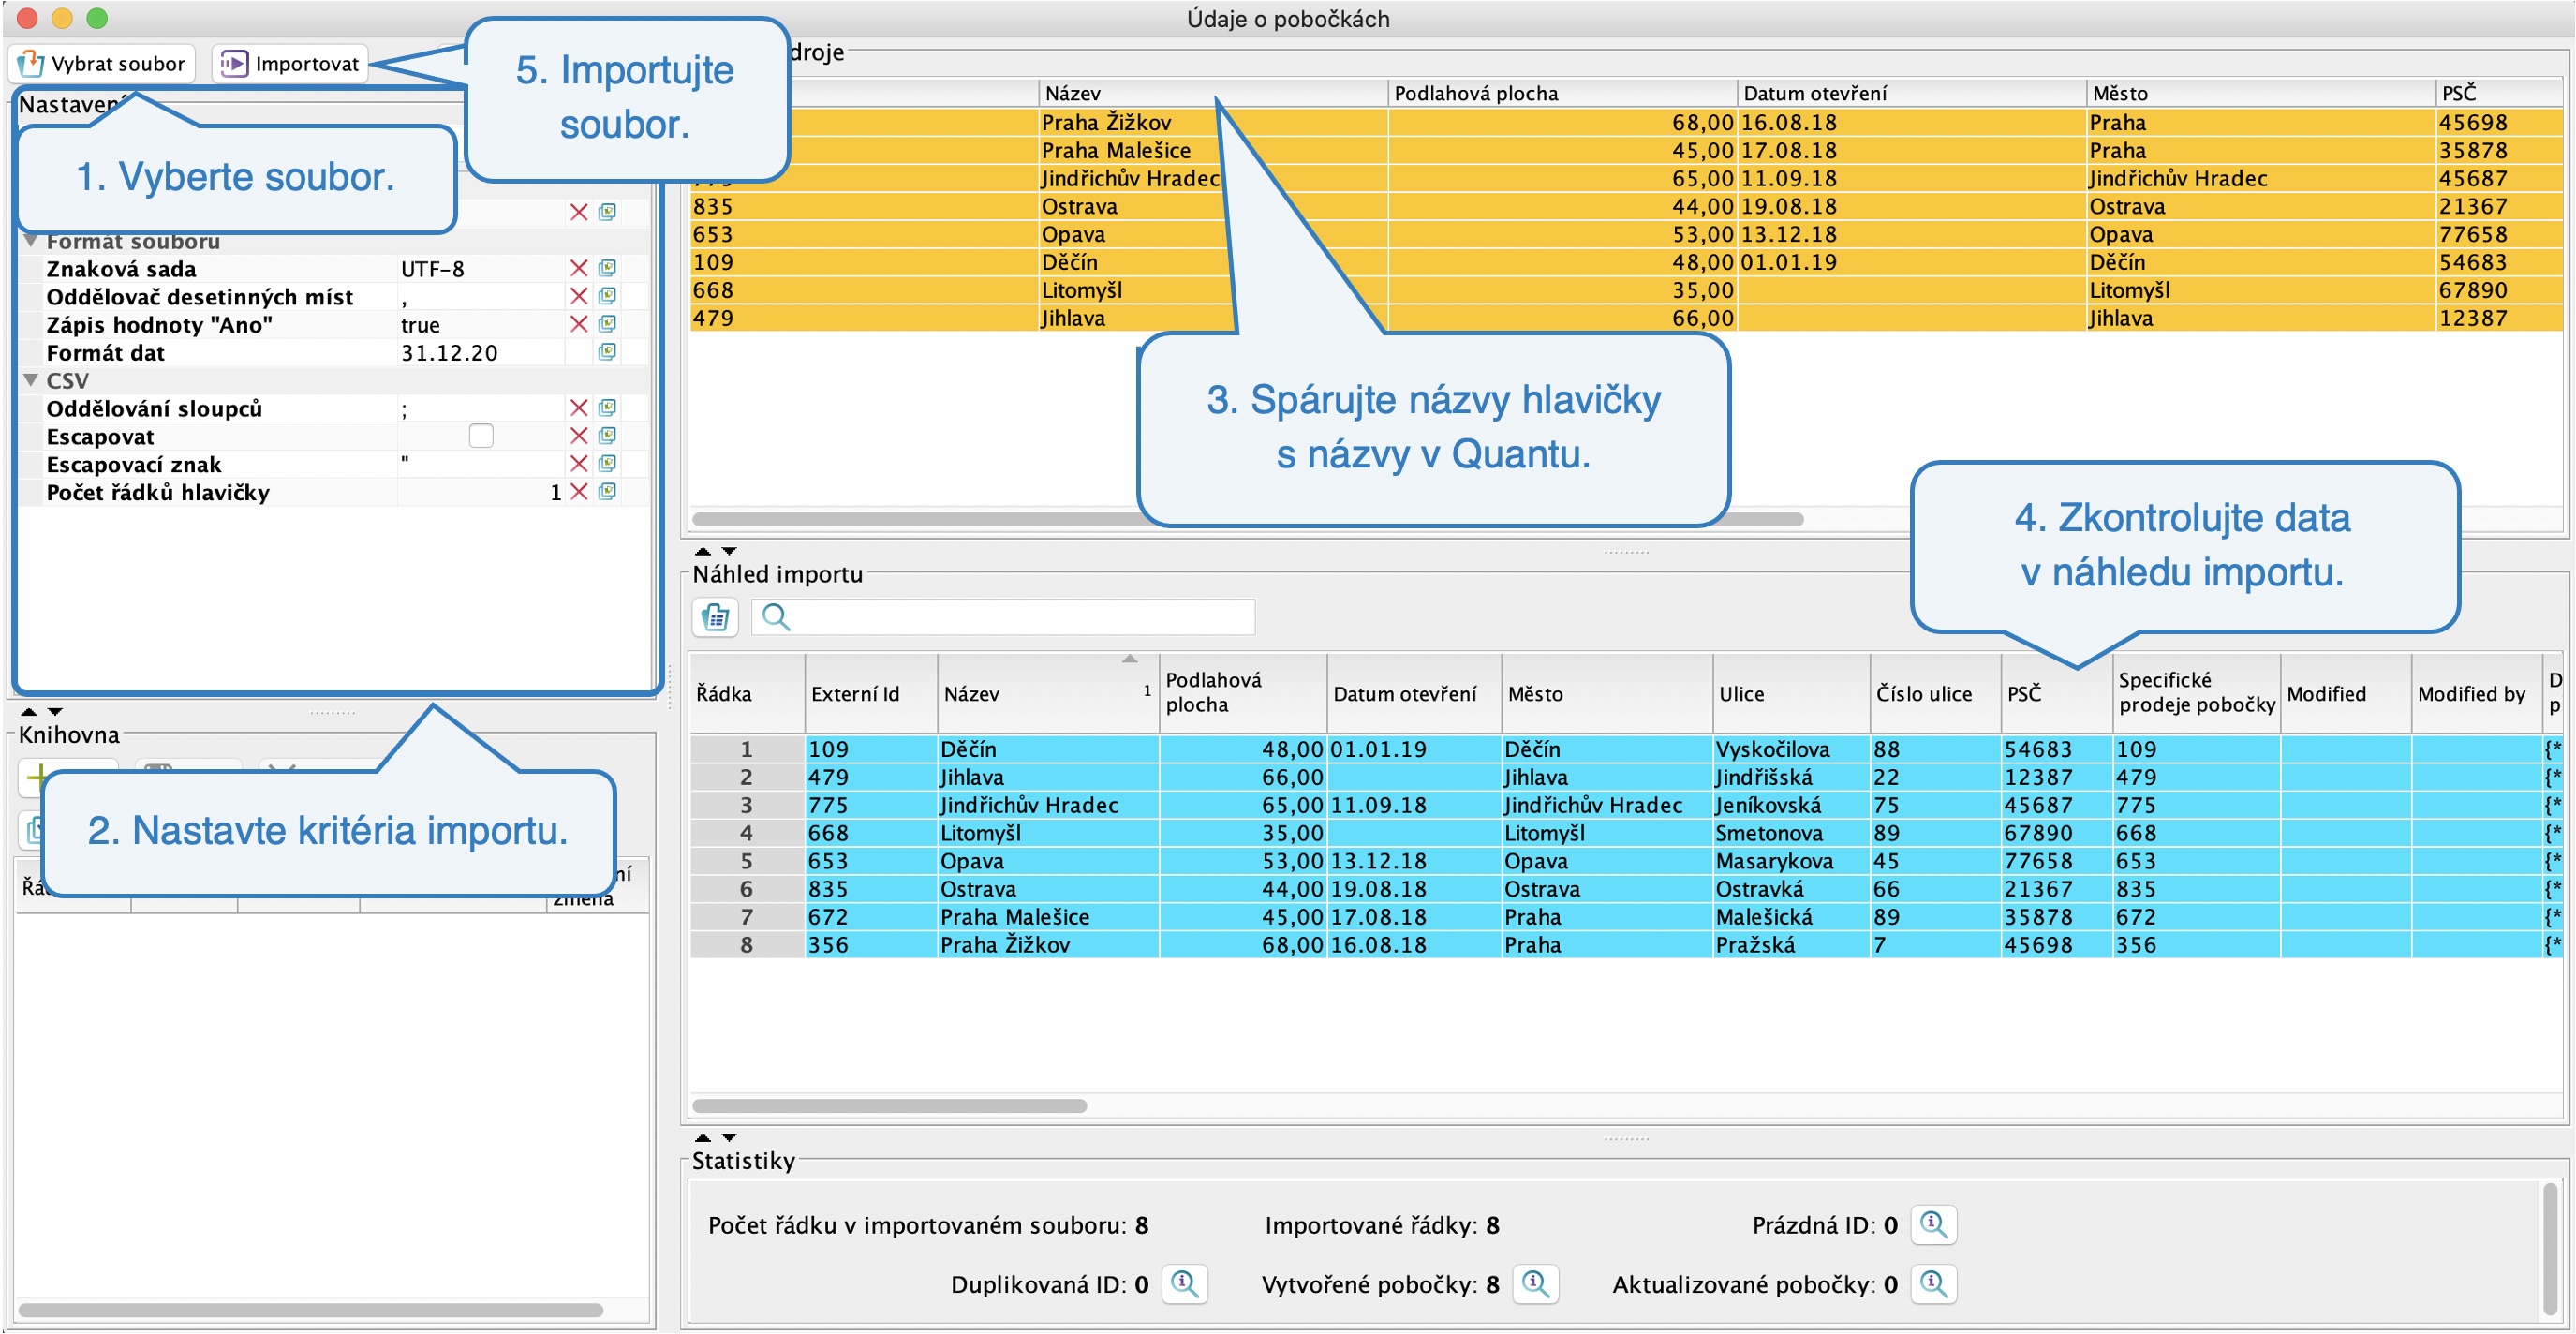The height and width of the screenshot is (1334, 2576).
Task: Click the blue copy icon for Oddělovač desetinných míst
Action: pyautogui.click(x=607, y=296)
